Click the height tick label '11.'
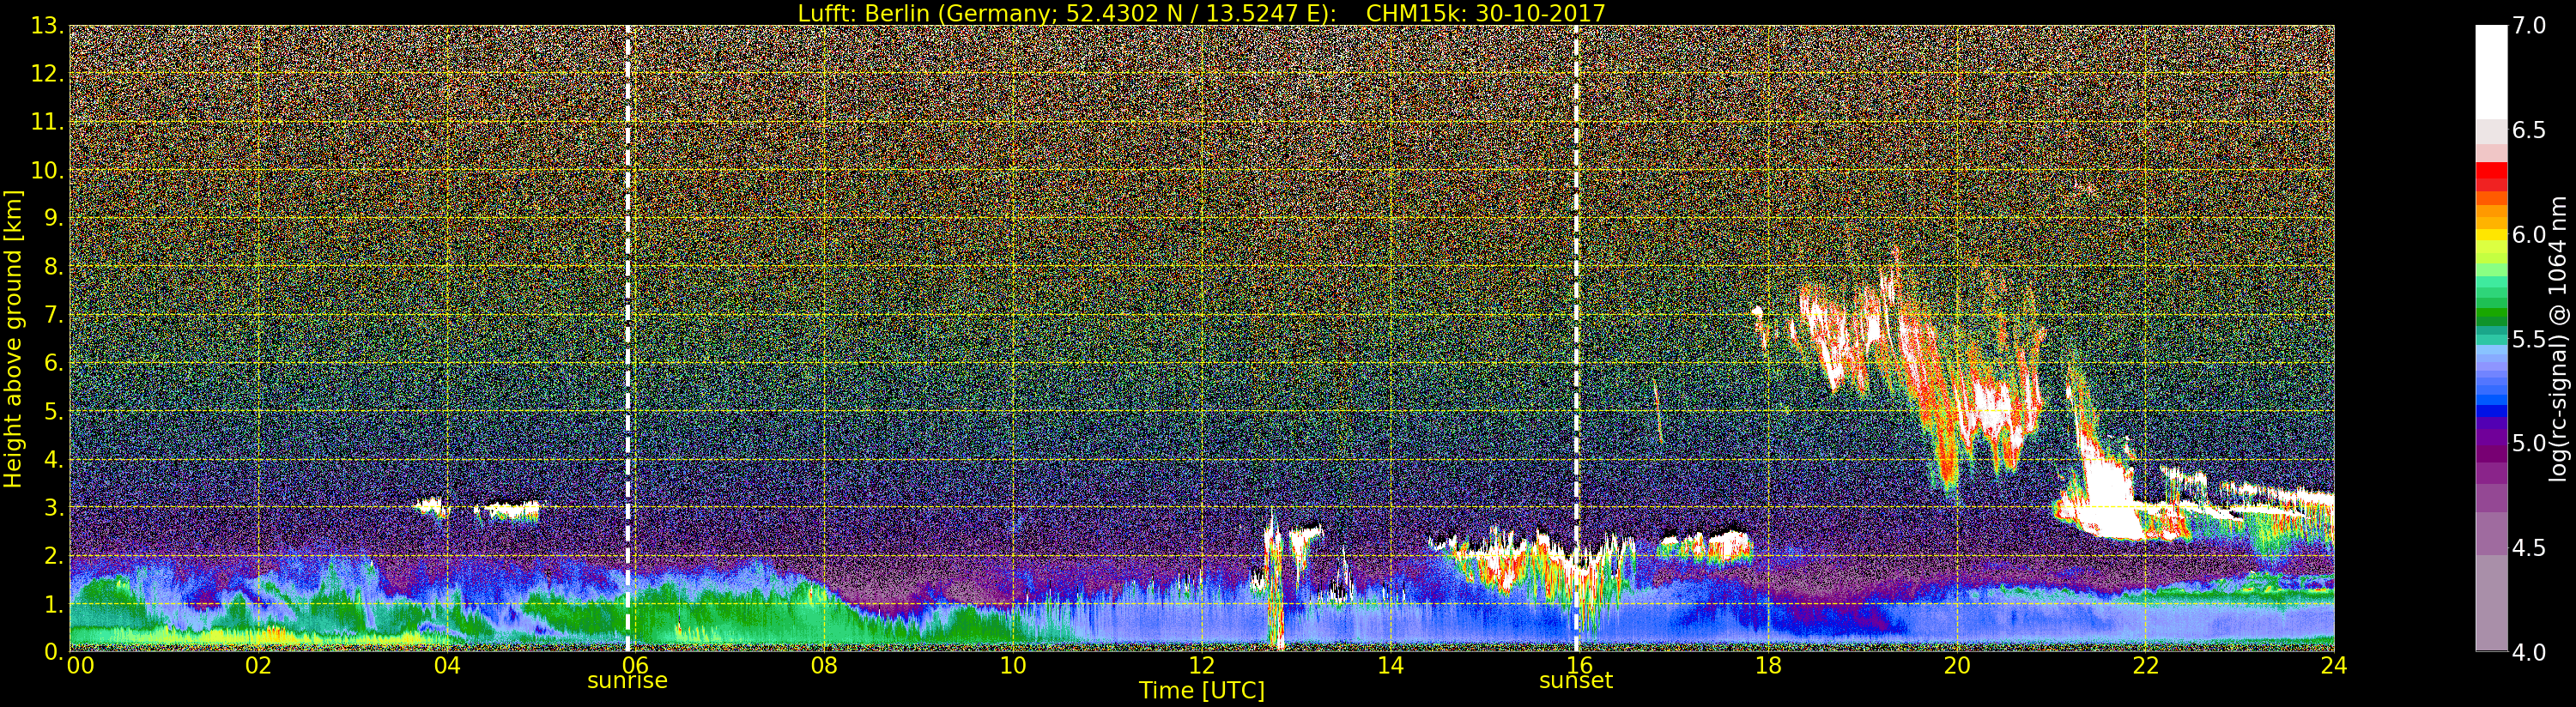The height and width of the screenshot is (707, 2576). 47,122
